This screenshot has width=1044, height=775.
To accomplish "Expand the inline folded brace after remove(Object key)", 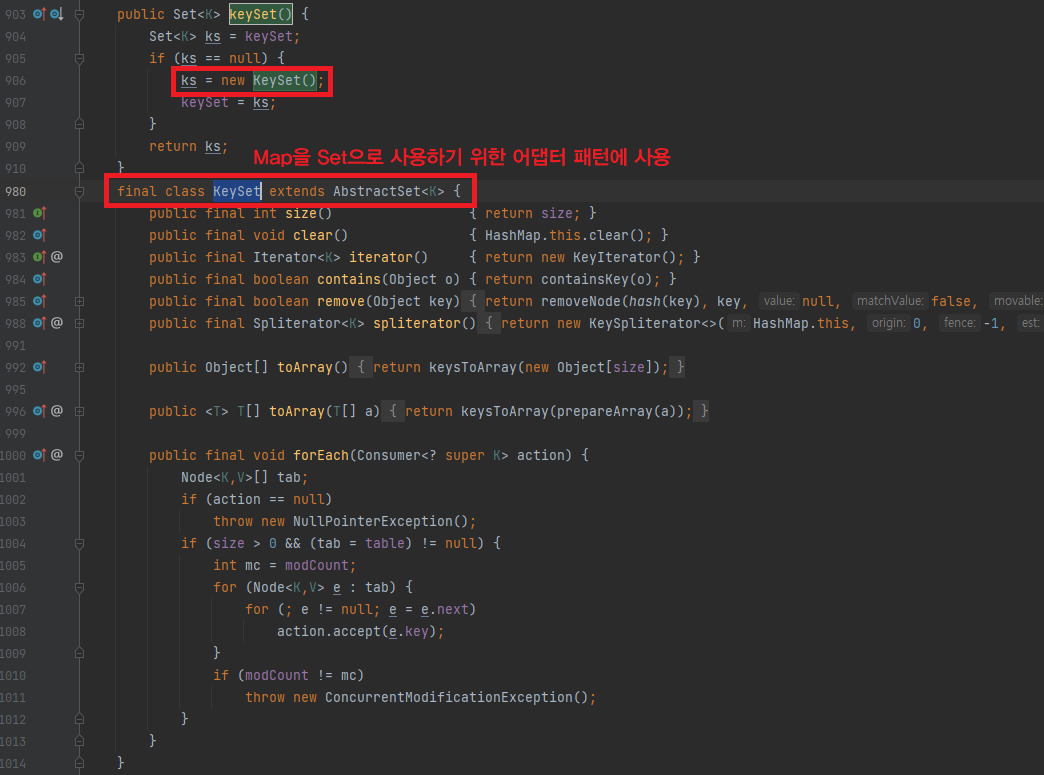I will click(x=473, y=301).
